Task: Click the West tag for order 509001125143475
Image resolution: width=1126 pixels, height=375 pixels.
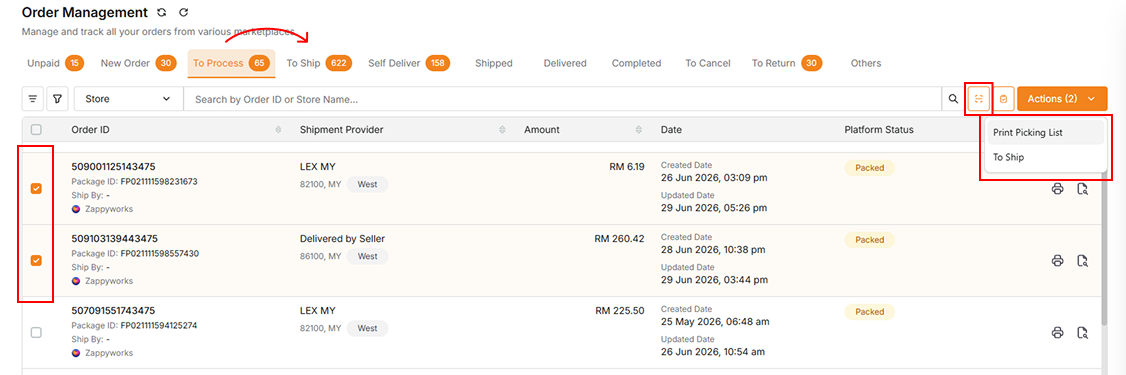Action: [x=368, y=185]
